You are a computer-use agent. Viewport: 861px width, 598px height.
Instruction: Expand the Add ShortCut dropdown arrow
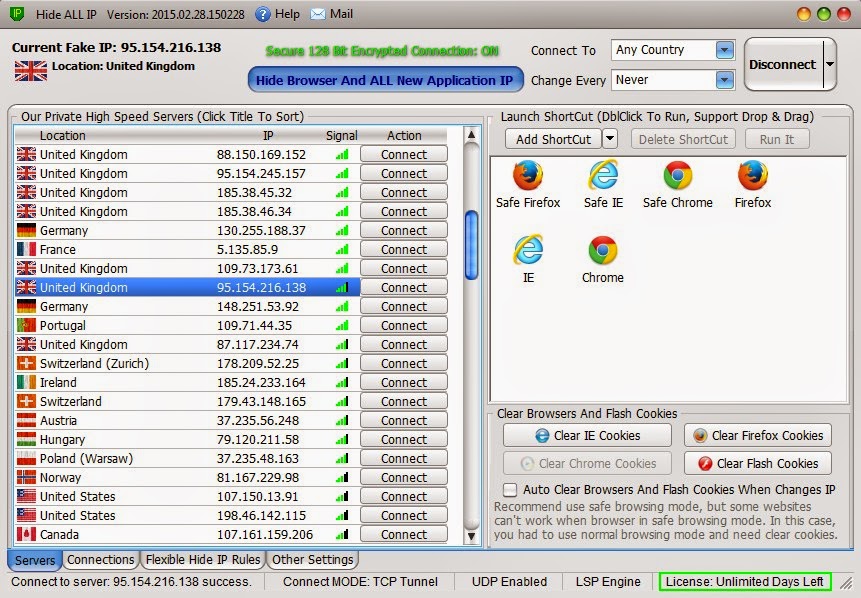pyautogui.click(x=610, y=139)
